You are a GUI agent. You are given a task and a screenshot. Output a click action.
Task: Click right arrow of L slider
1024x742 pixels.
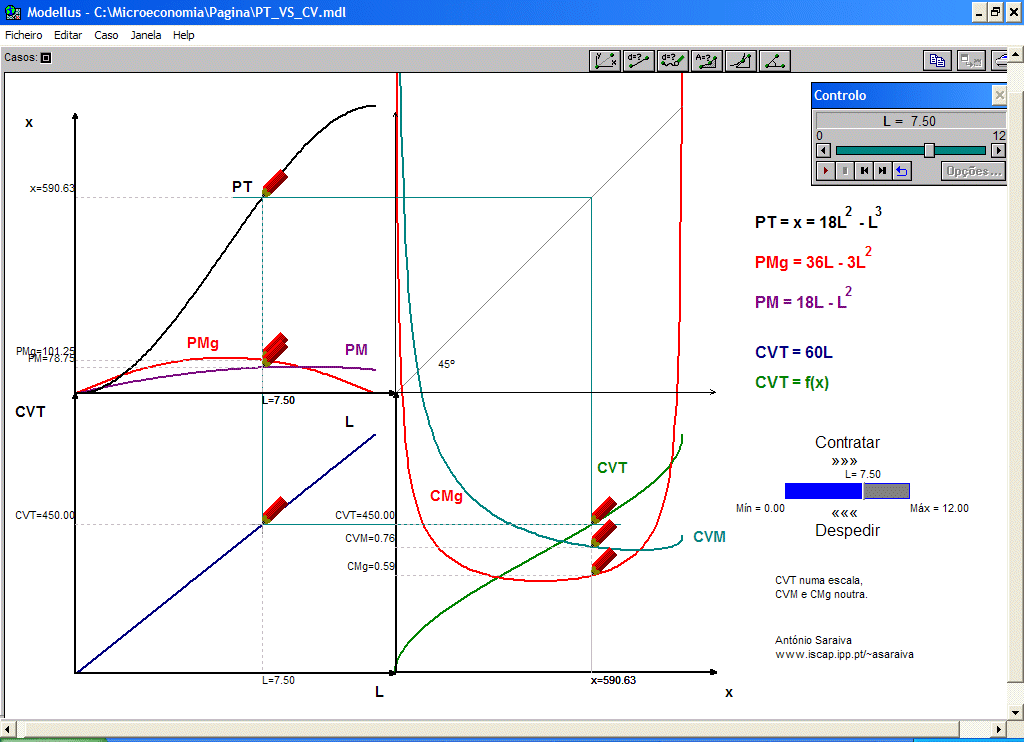pos(997,150)
